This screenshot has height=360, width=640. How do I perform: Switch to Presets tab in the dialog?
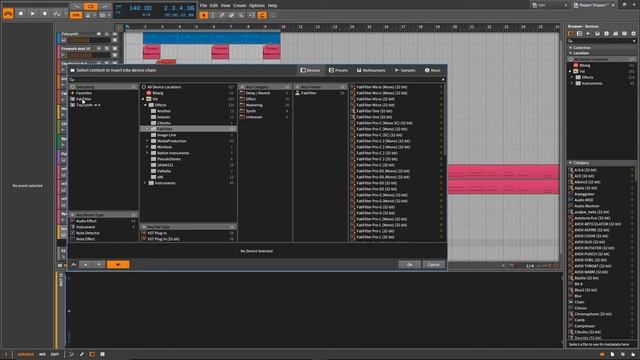pyautogui.click(x=338, y=70)
